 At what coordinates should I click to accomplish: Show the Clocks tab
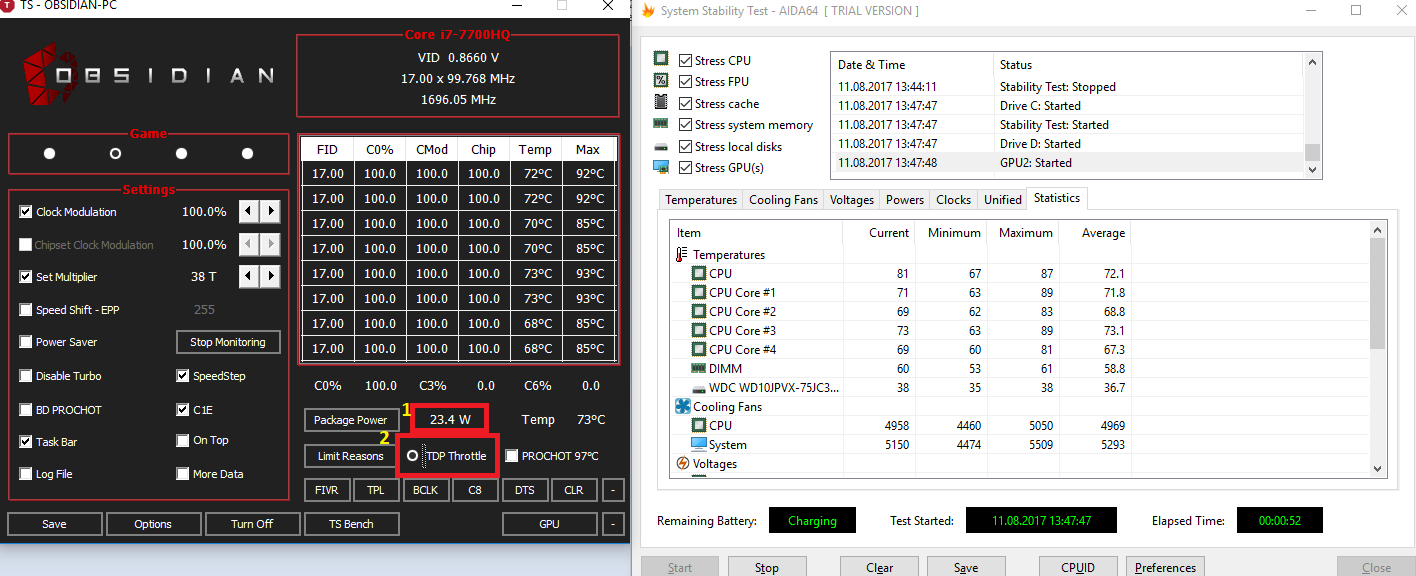[x=954, y=200]
